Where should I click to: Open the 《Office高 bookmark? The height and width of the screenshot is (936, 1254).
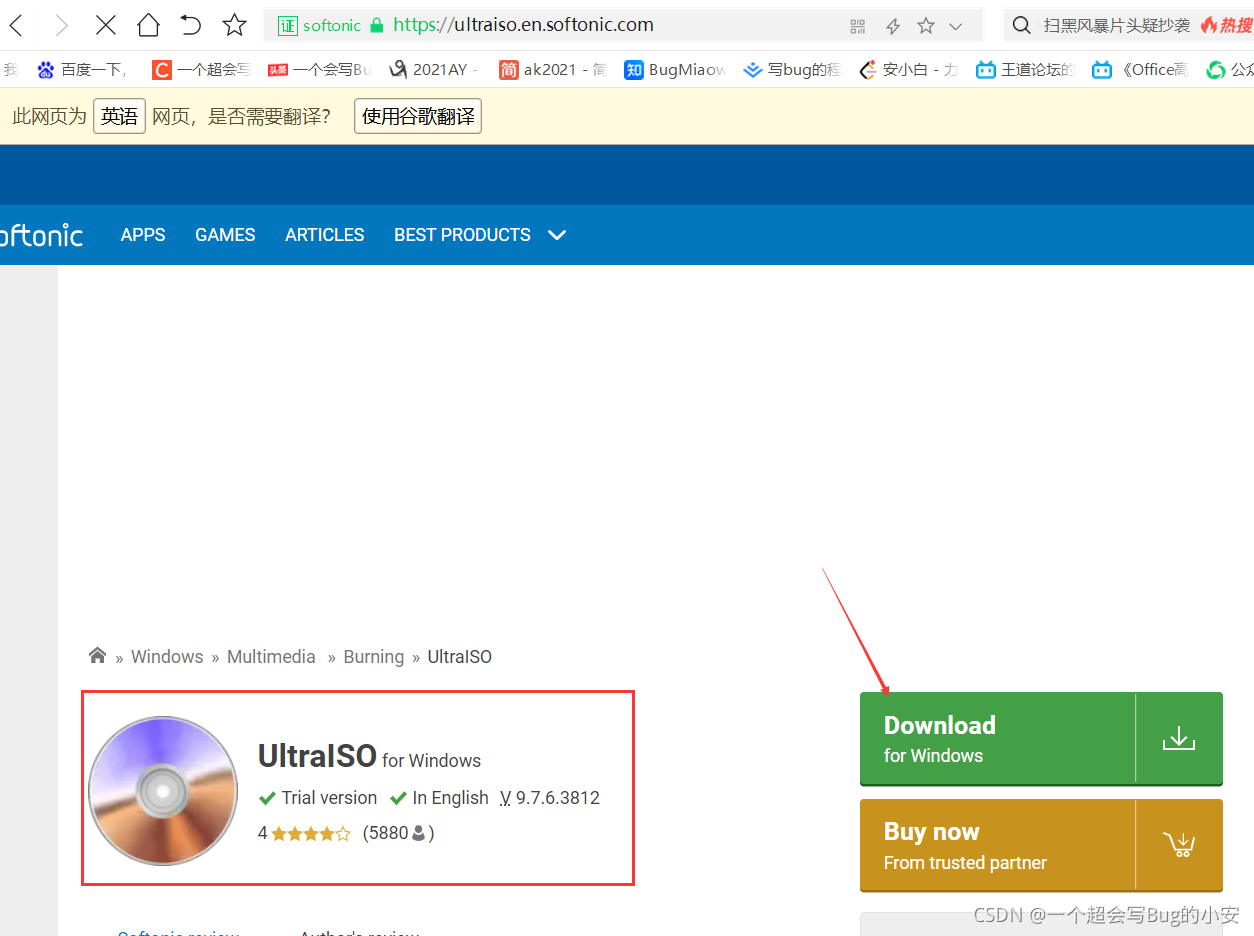[x=1141, y=70]
